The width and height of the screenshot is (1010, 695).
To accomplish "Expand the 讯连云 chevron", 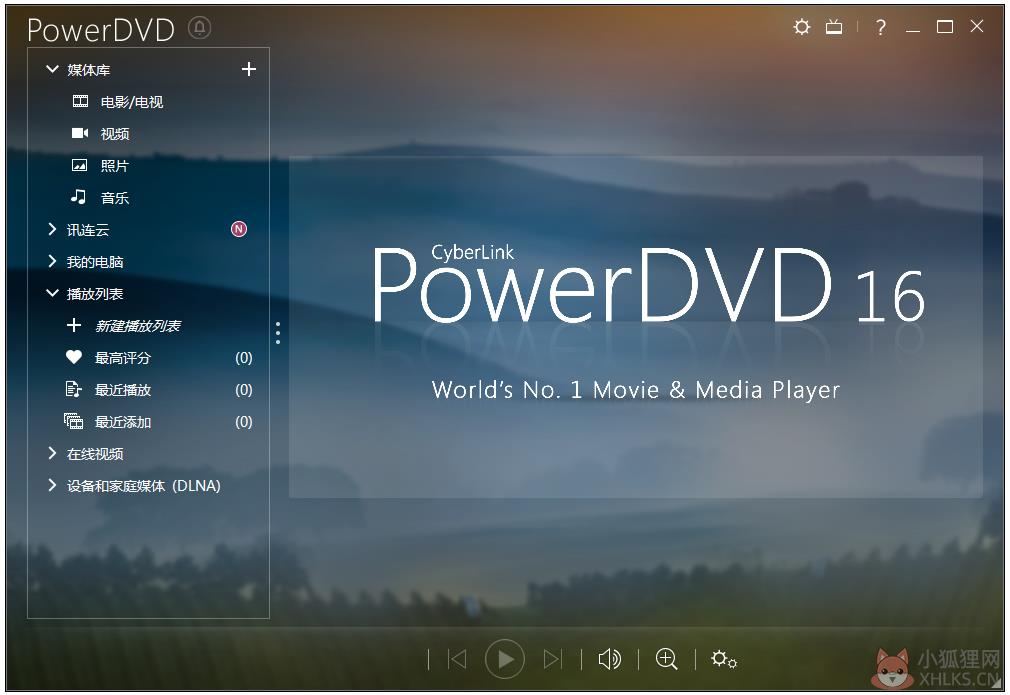I will click(x=52, y=229).
